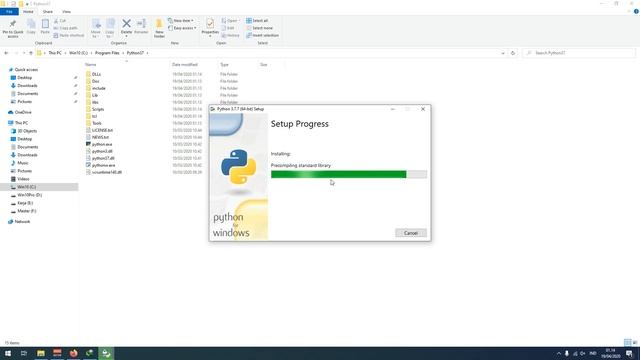Switch to the View ribbon tab
This screenshot has height=360, width=640.
coord(66,11)
